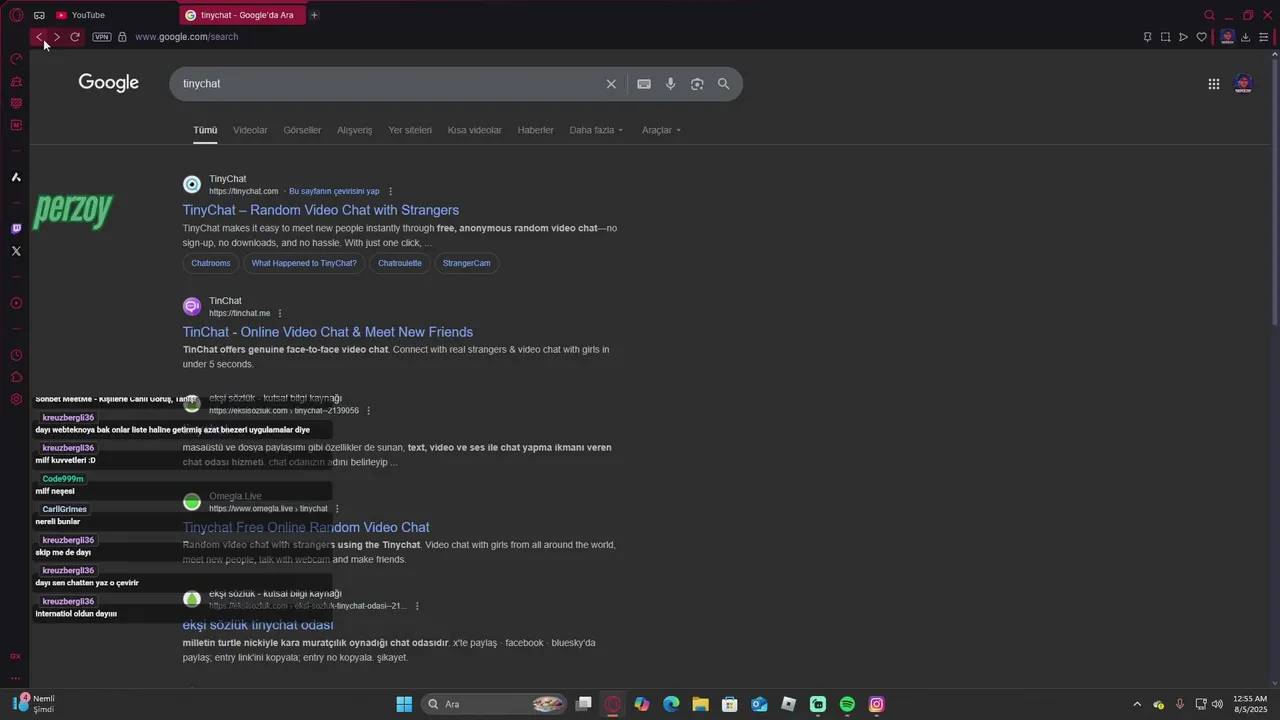The height and width of the screenshot is (720, 1280).
Task: Switch to the Videolar results tab
Action: coord(250,130)
